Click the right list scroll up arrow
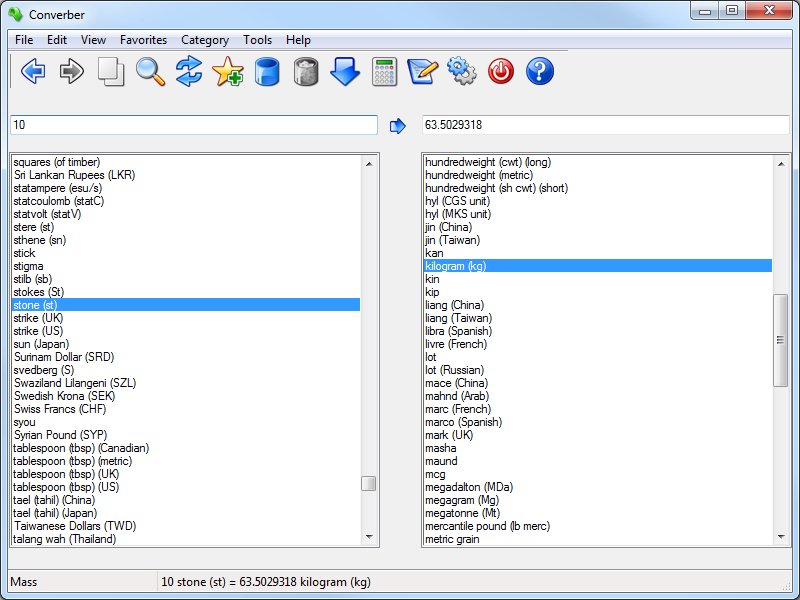800x600 pixels. tap(781, 163)
